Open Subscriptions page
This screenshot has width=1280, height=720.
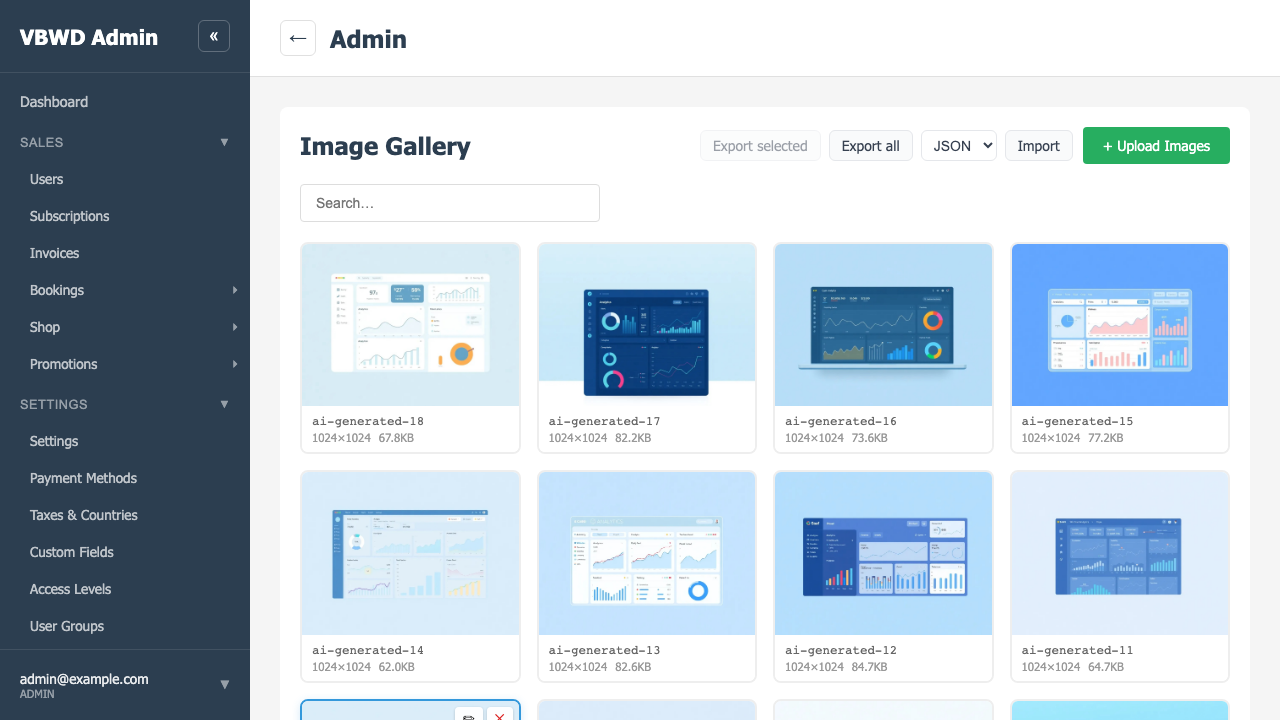(x=125, y=216)
